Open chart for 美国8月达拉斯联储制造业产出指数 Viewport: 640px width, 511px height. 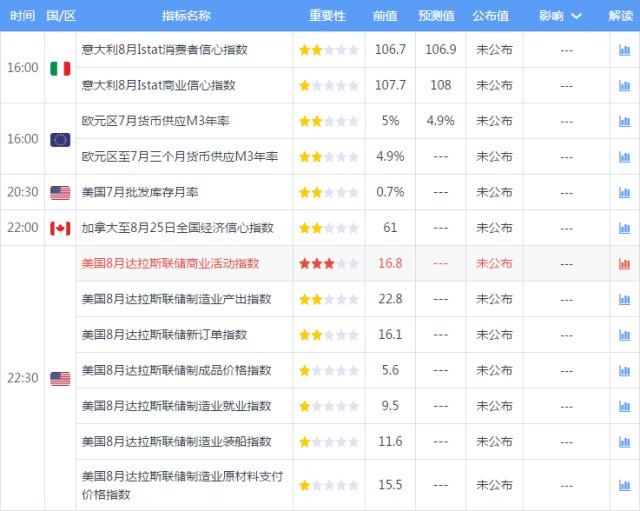[x=624, y=299]
